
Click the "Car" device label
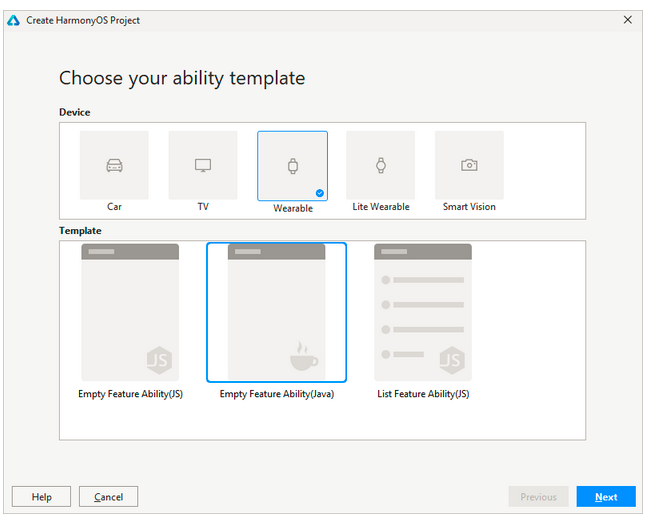coord(114,207)
